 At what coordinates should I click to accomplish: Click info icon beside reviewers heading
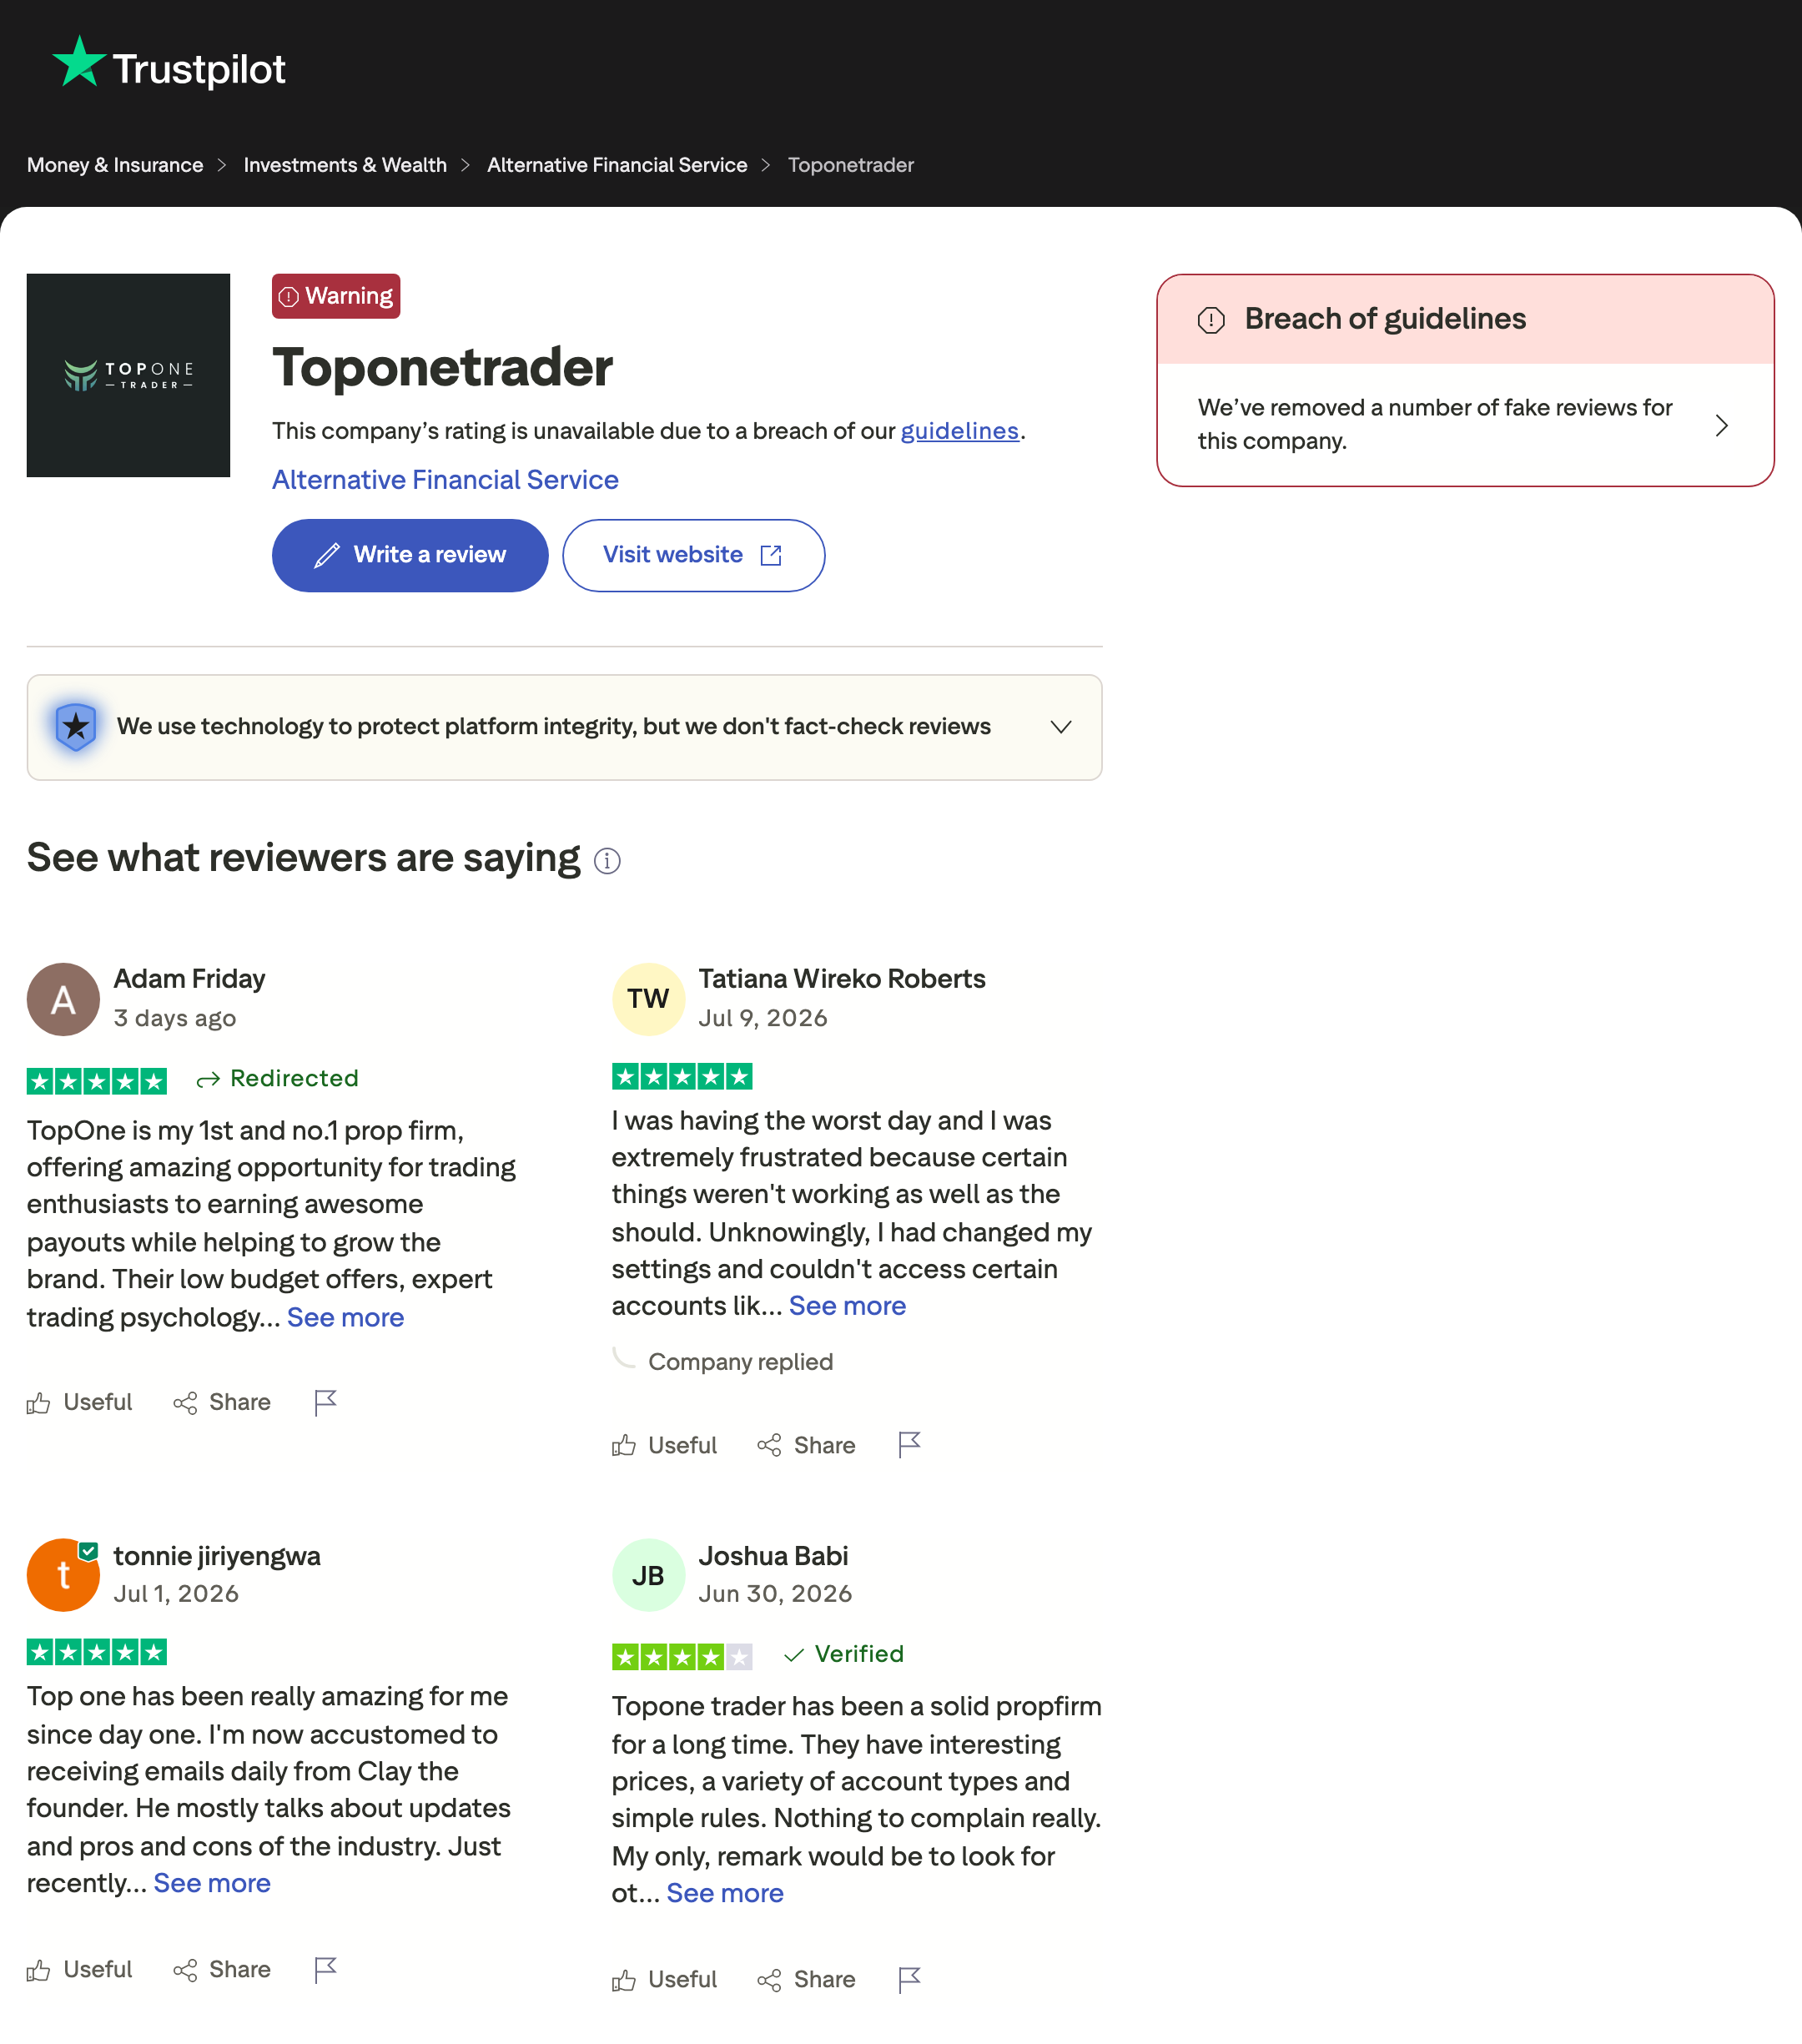tap(607, 861)
